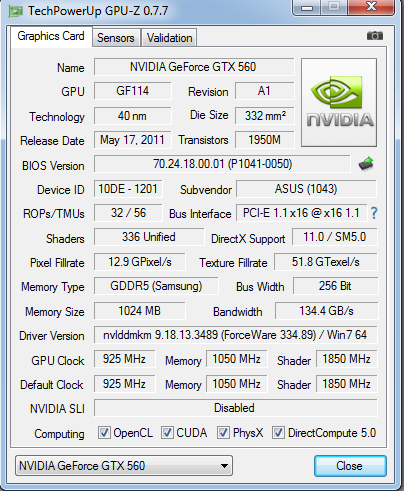This screenshot has width=414, height=491.
Task: Click the Technology field 40 nm
Action: 133,116
